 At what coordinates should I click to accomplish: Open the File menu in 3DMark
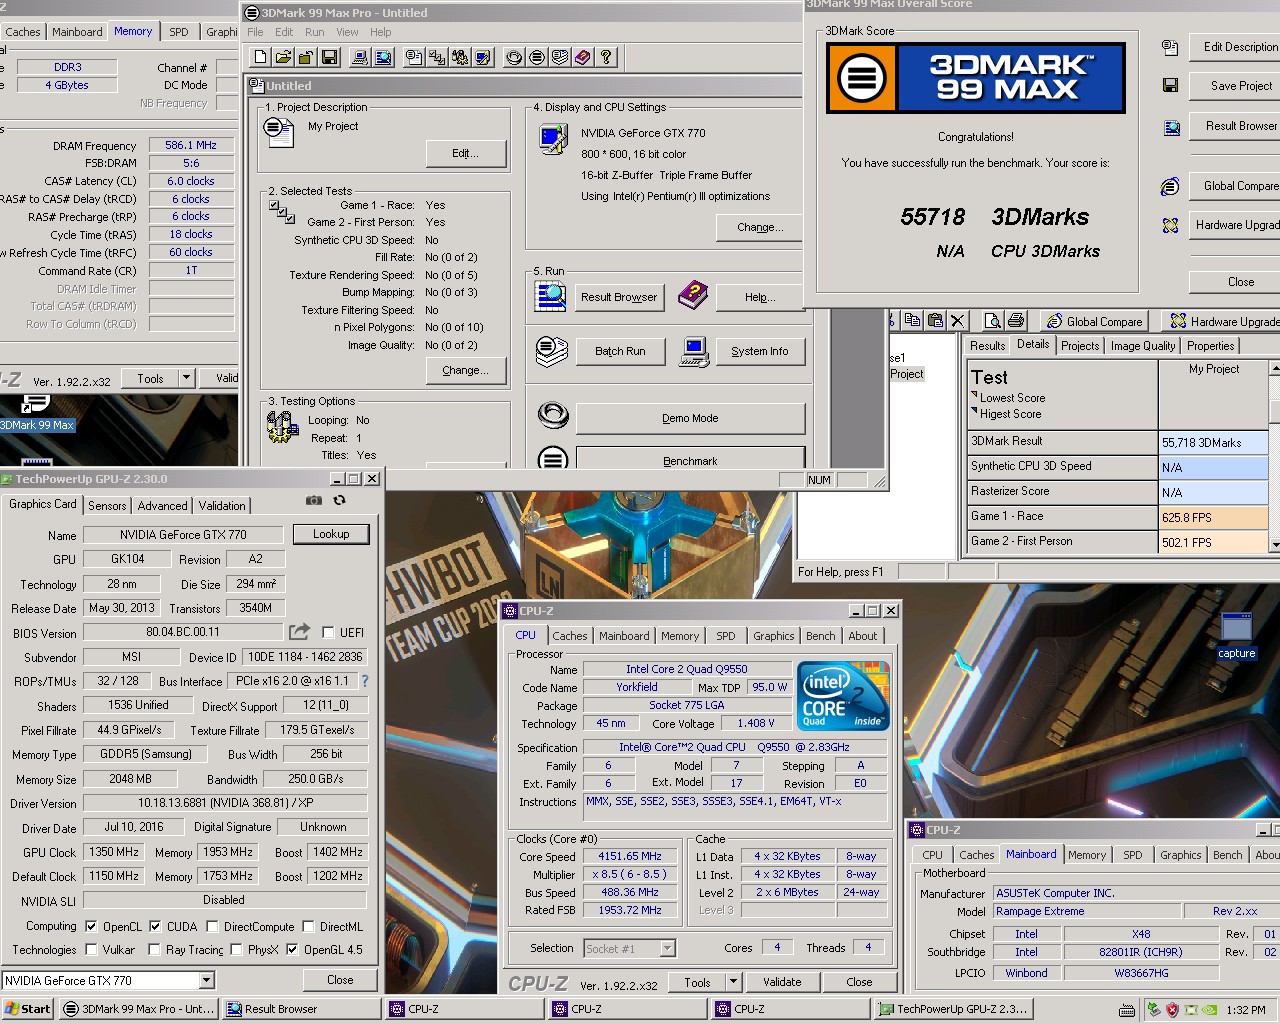tap(255, 32)
